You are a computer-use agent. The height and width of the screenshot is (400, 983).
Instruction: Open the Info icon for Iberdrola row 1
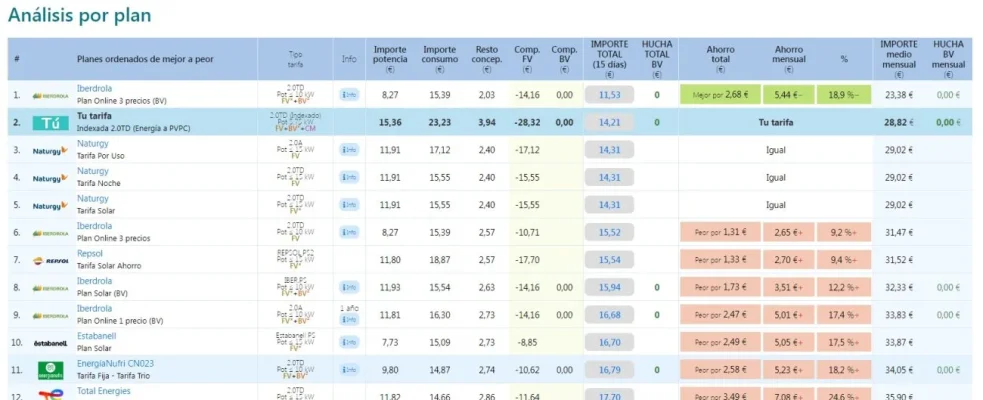pyautogui.click(x=349, y=95)
